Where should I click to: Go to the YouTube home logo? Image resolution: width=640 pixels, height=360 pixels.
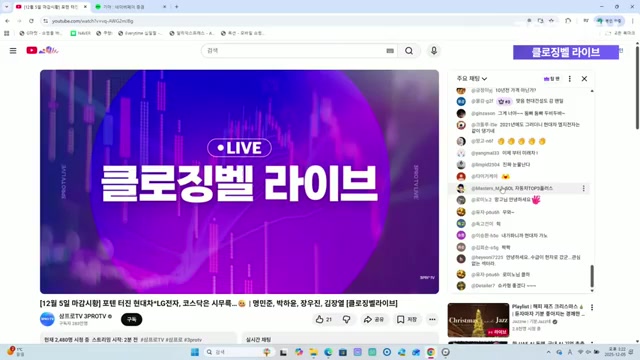point(42,50)
